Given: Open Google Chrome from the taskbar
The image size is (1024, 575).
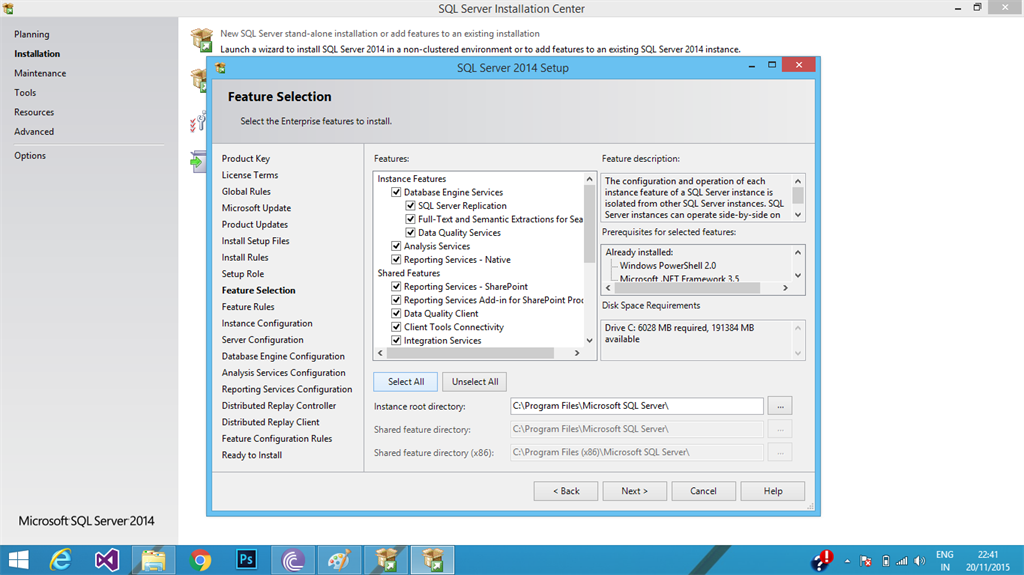Looking at the screenshot, I should click(200, 560).
